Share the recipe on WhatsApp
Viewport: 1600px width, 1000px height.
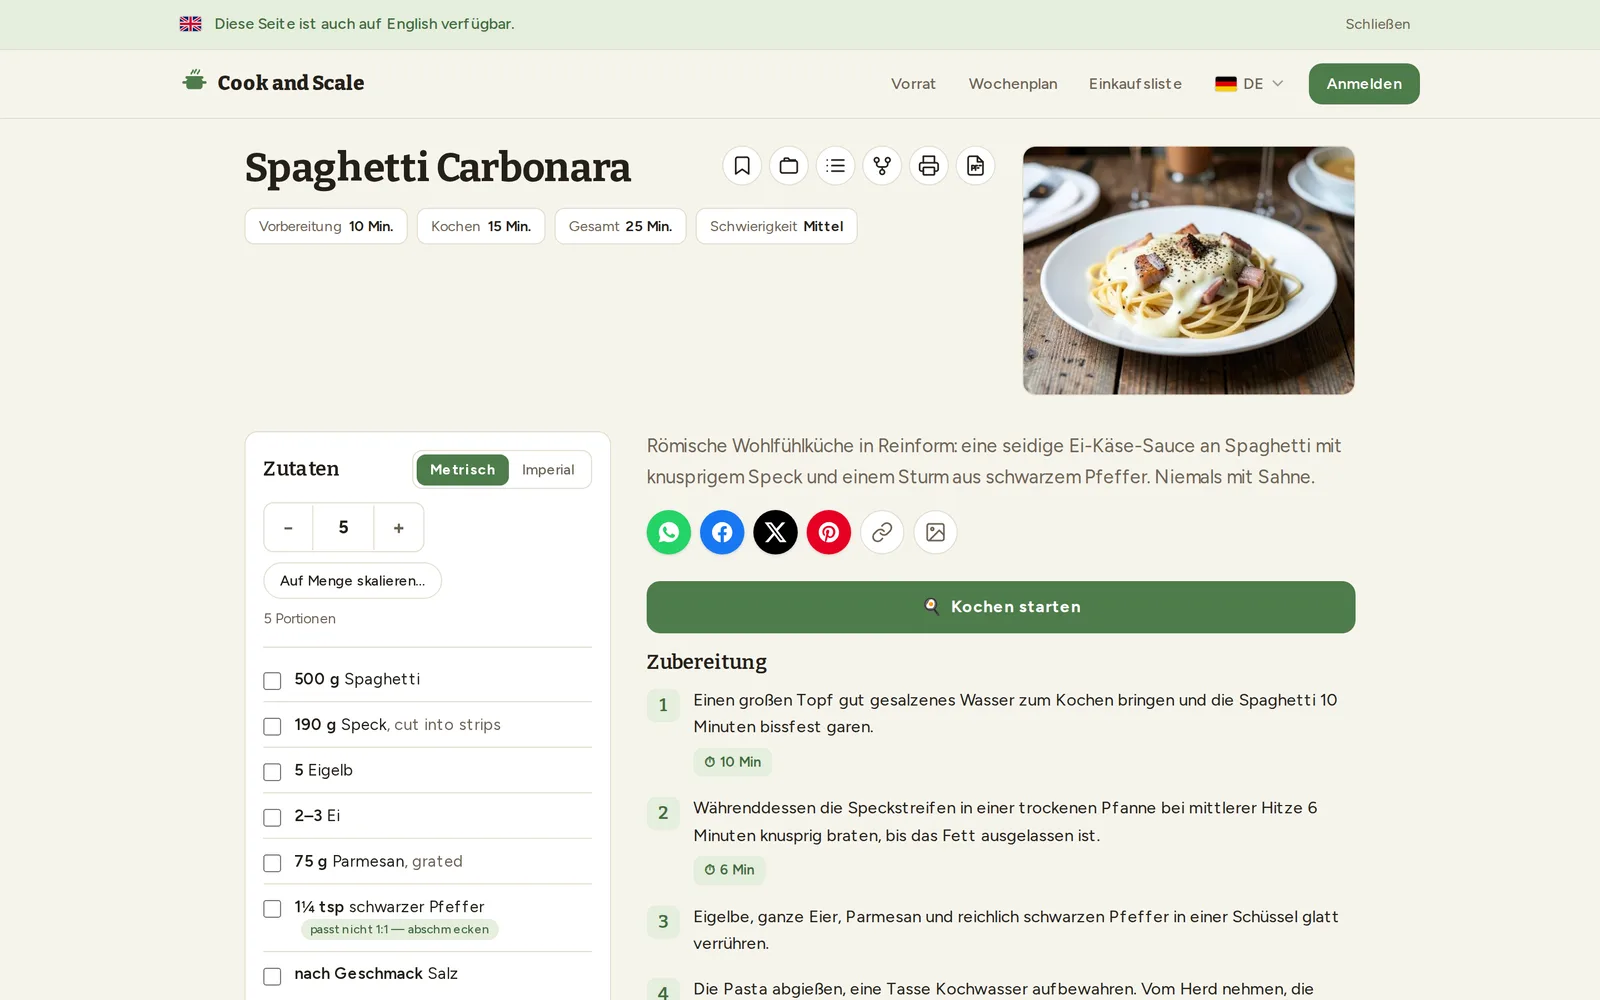pyautogui.click(x=669, y=532)
